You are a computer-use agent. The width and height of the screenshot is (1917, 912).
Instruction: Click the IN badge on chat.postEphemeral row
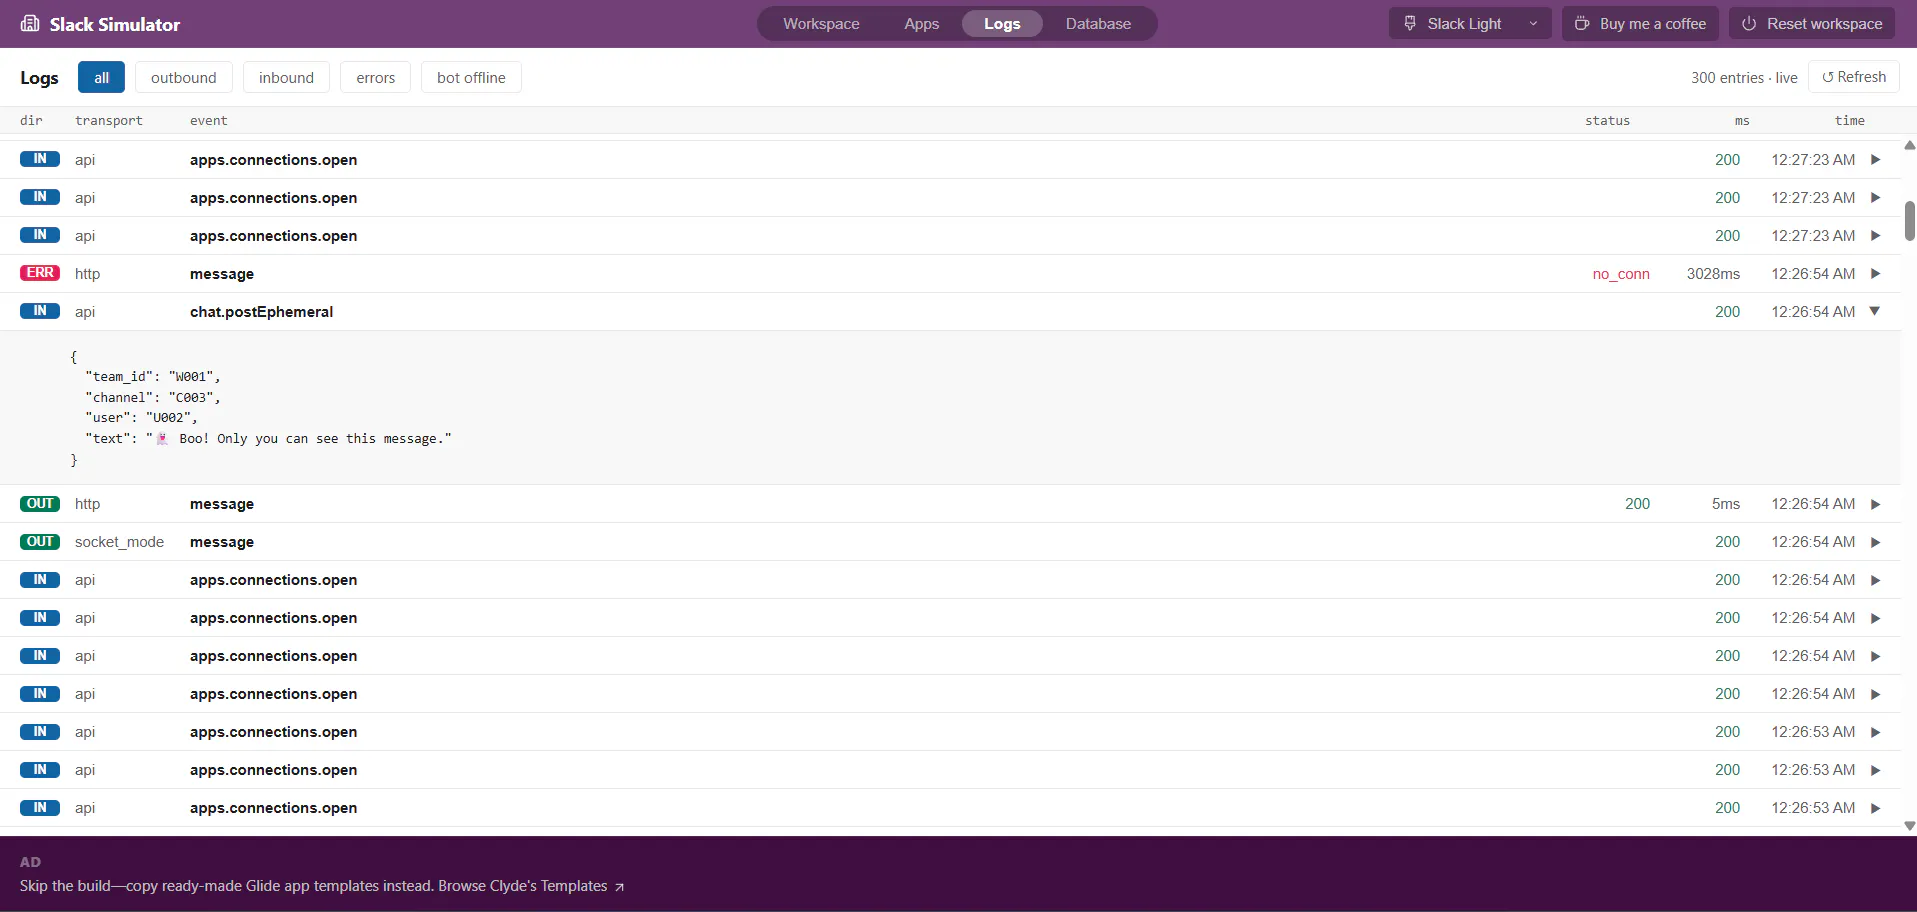tap(40, 311)
